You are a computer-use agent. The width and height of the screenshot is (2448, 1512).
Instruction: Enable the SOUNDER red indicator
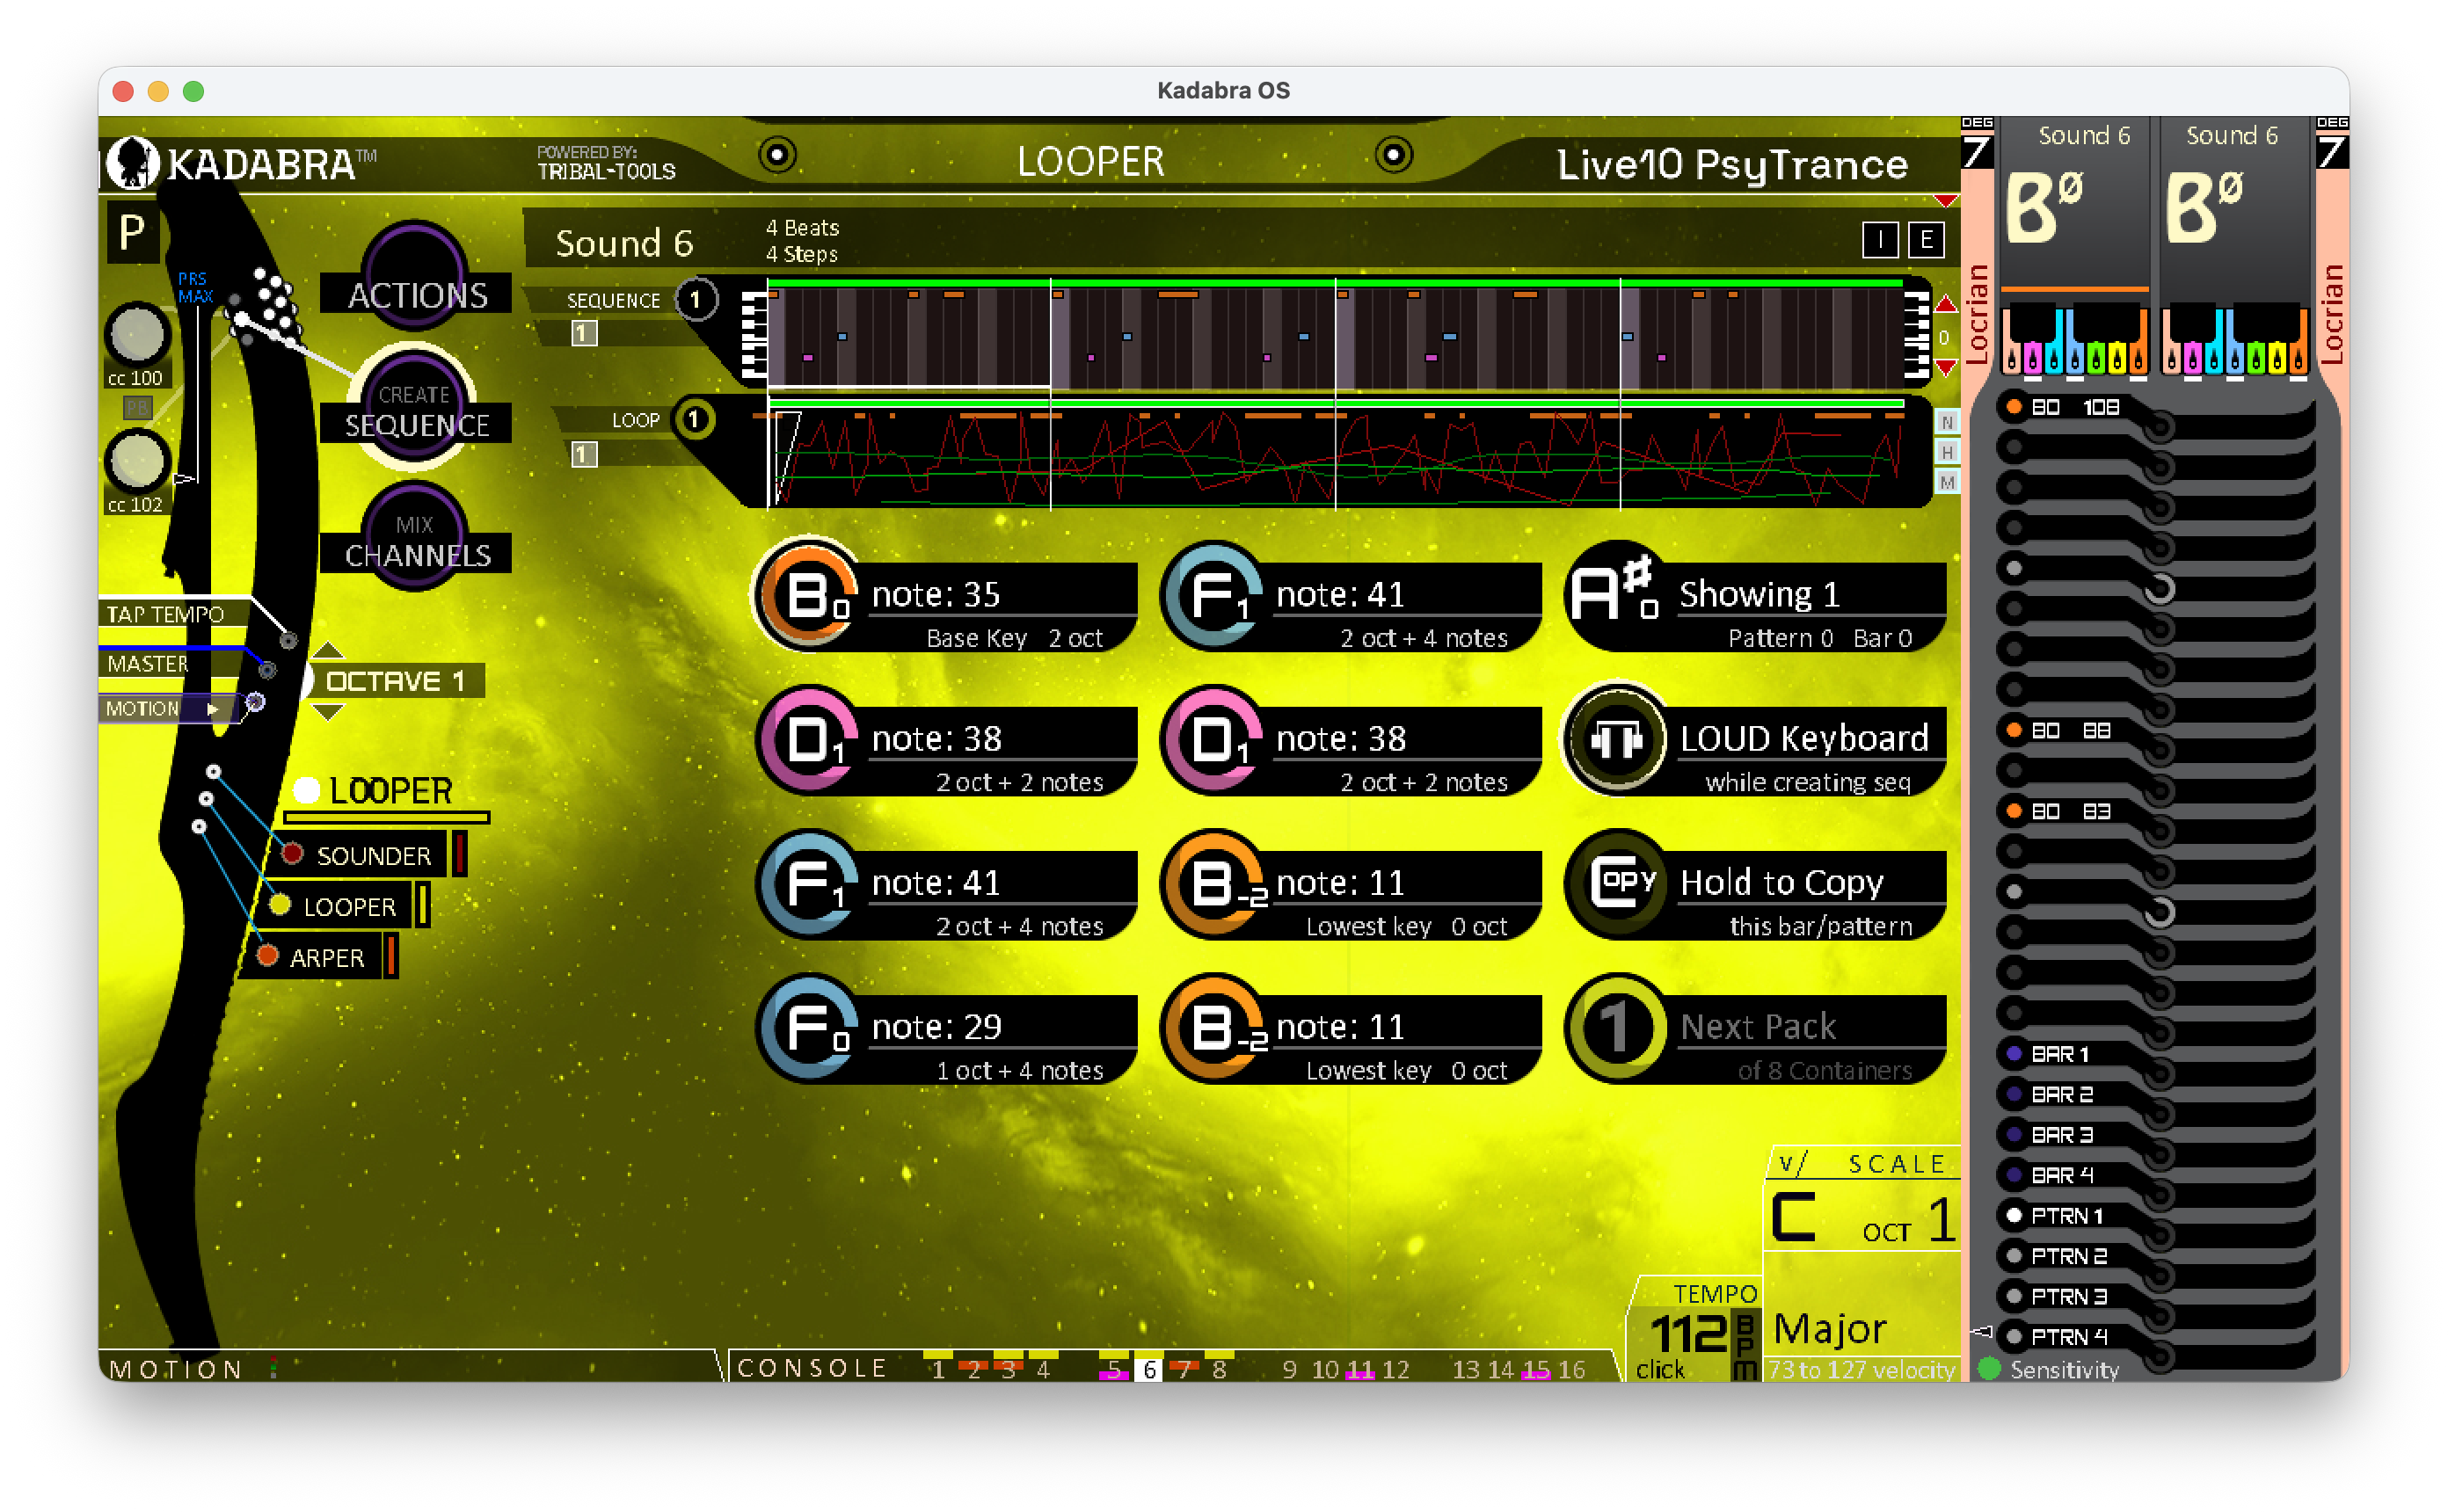coord(292,854)
